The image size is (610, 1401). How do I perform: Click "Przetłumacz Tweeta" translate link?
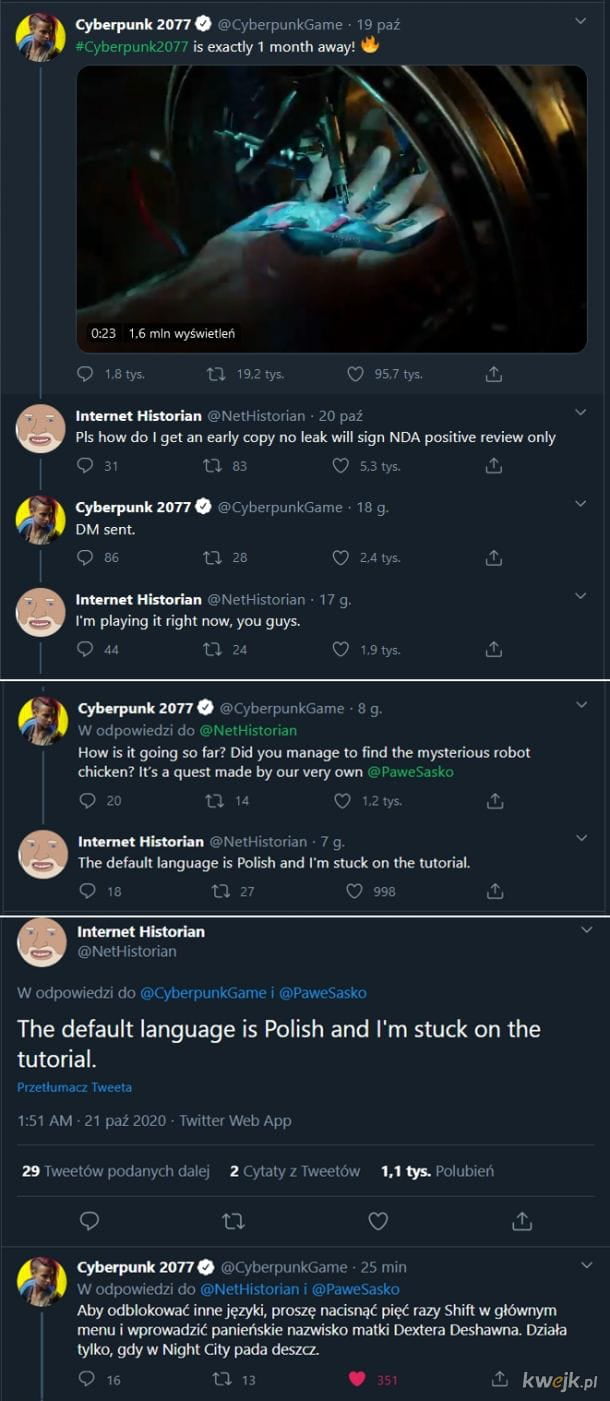(x=74, y=1087)
